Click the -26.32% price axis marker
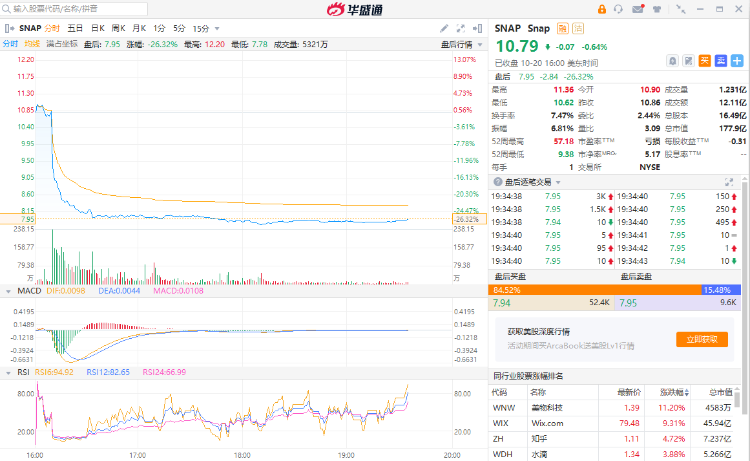This screenshot has width=750, height=461. pos(469,219)
